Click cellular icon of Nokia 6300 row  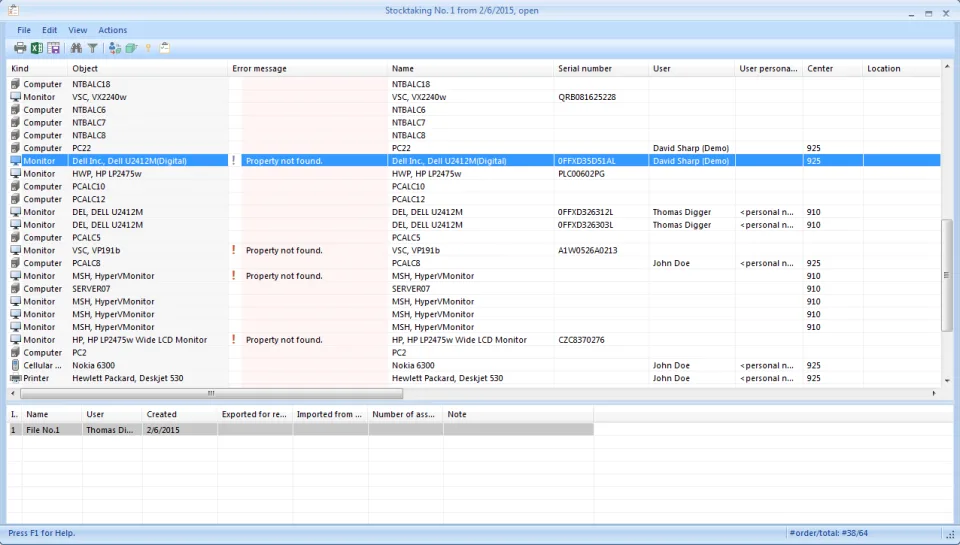15,365
